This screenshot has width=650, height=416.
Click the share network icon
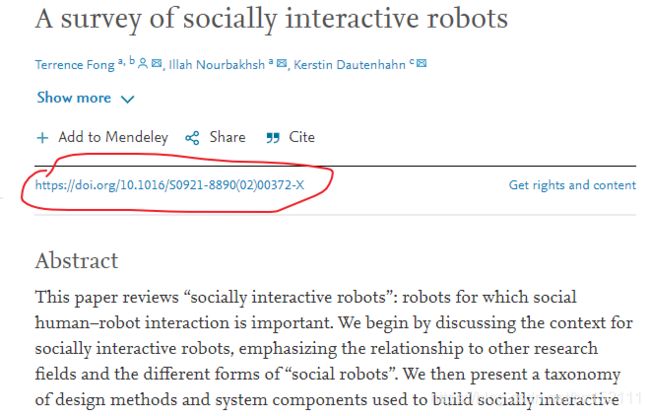pos(192,138)
